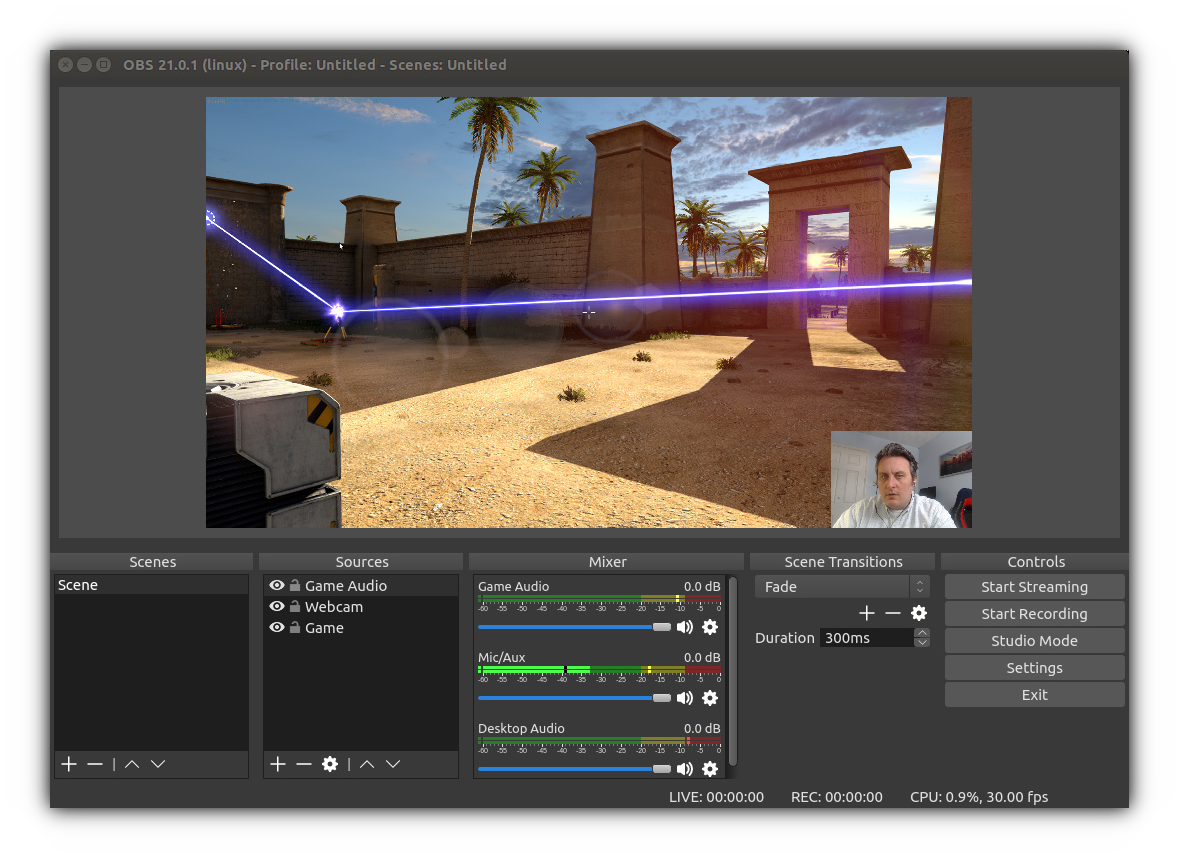The width and height of the screenshot is (1179, 858).
Task: Move source down with arrow icon
Action: tap(393, 764)
